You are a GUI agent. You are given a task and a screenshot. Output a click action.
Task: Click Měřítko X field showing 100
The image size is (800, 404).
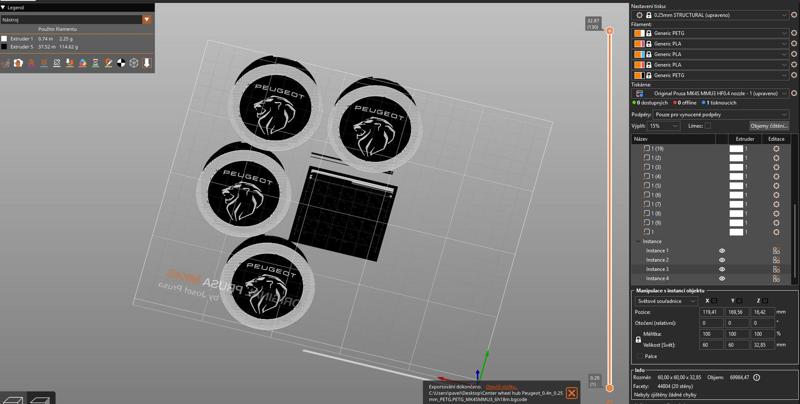click(711, 334)
